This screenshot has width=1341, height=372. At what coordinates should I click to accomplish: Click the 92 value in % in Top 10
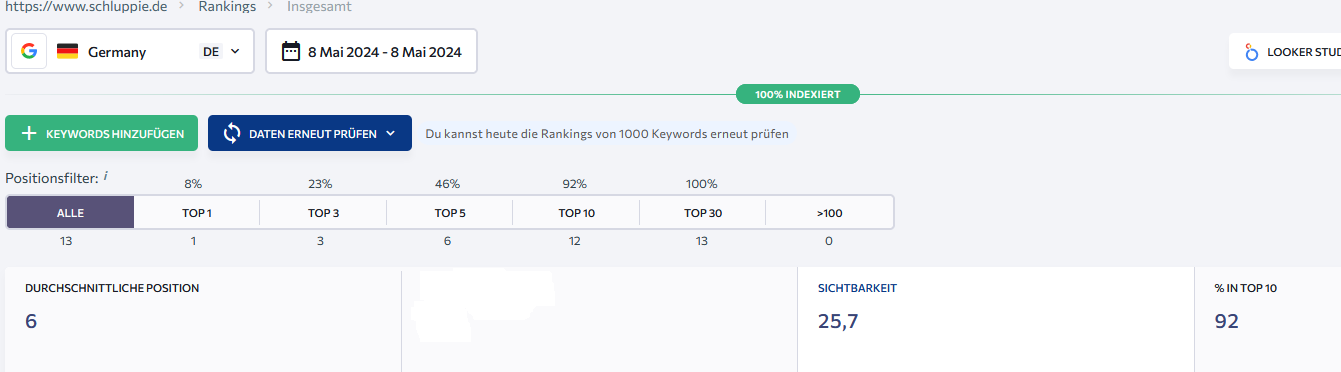click(x=1227, y=321)
